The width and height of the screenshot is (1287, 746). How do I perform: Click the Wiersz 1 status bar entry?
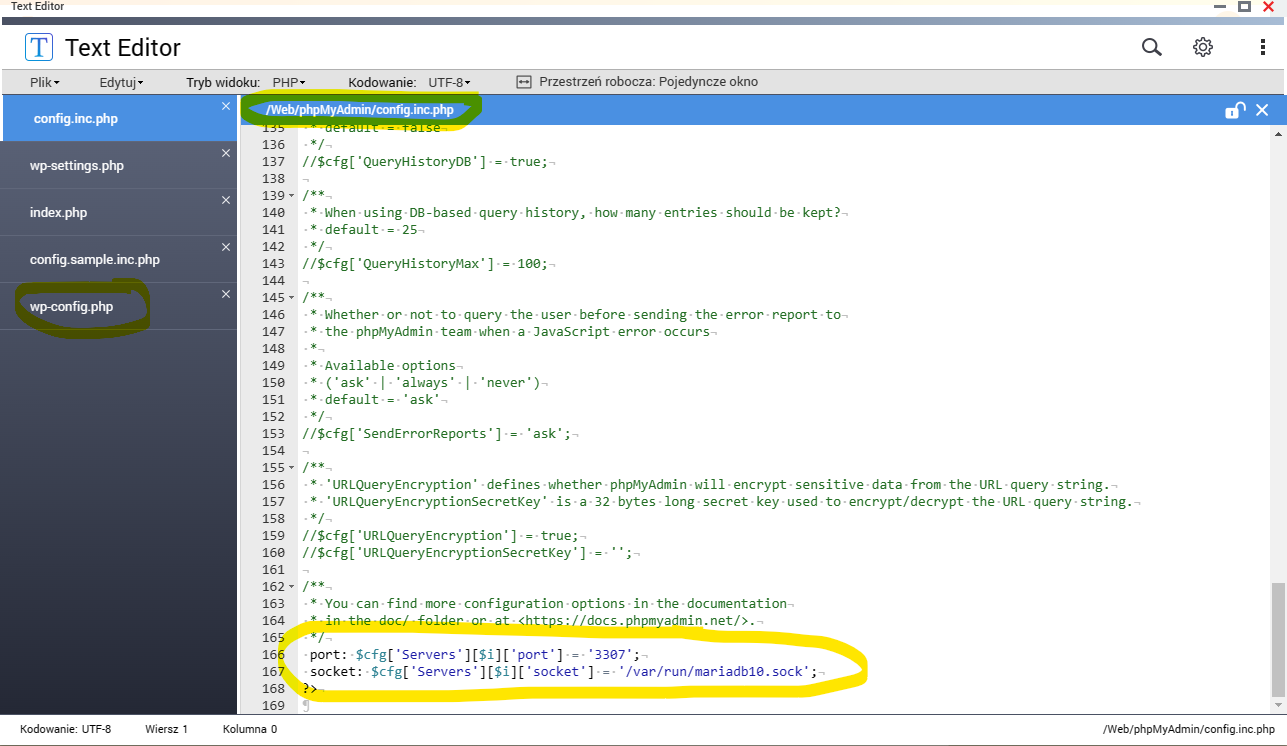pyautogui.click(x=166, y=730)
